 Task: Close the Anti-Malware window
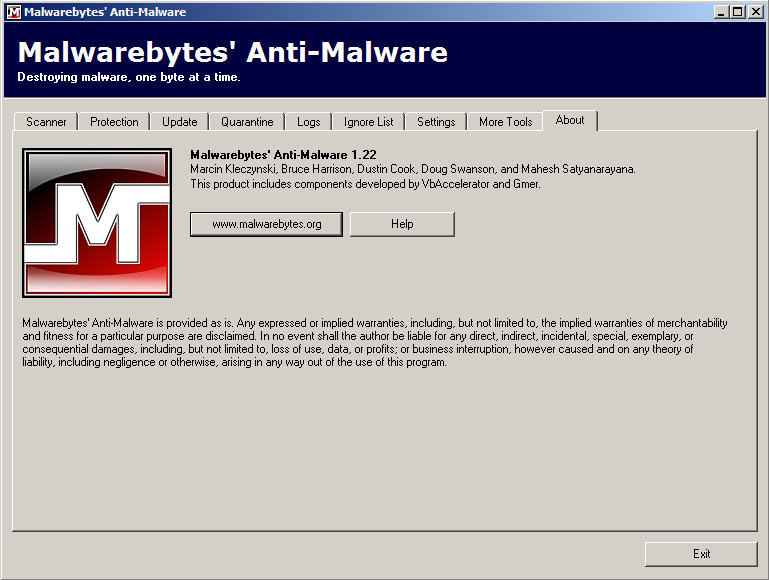756,12
